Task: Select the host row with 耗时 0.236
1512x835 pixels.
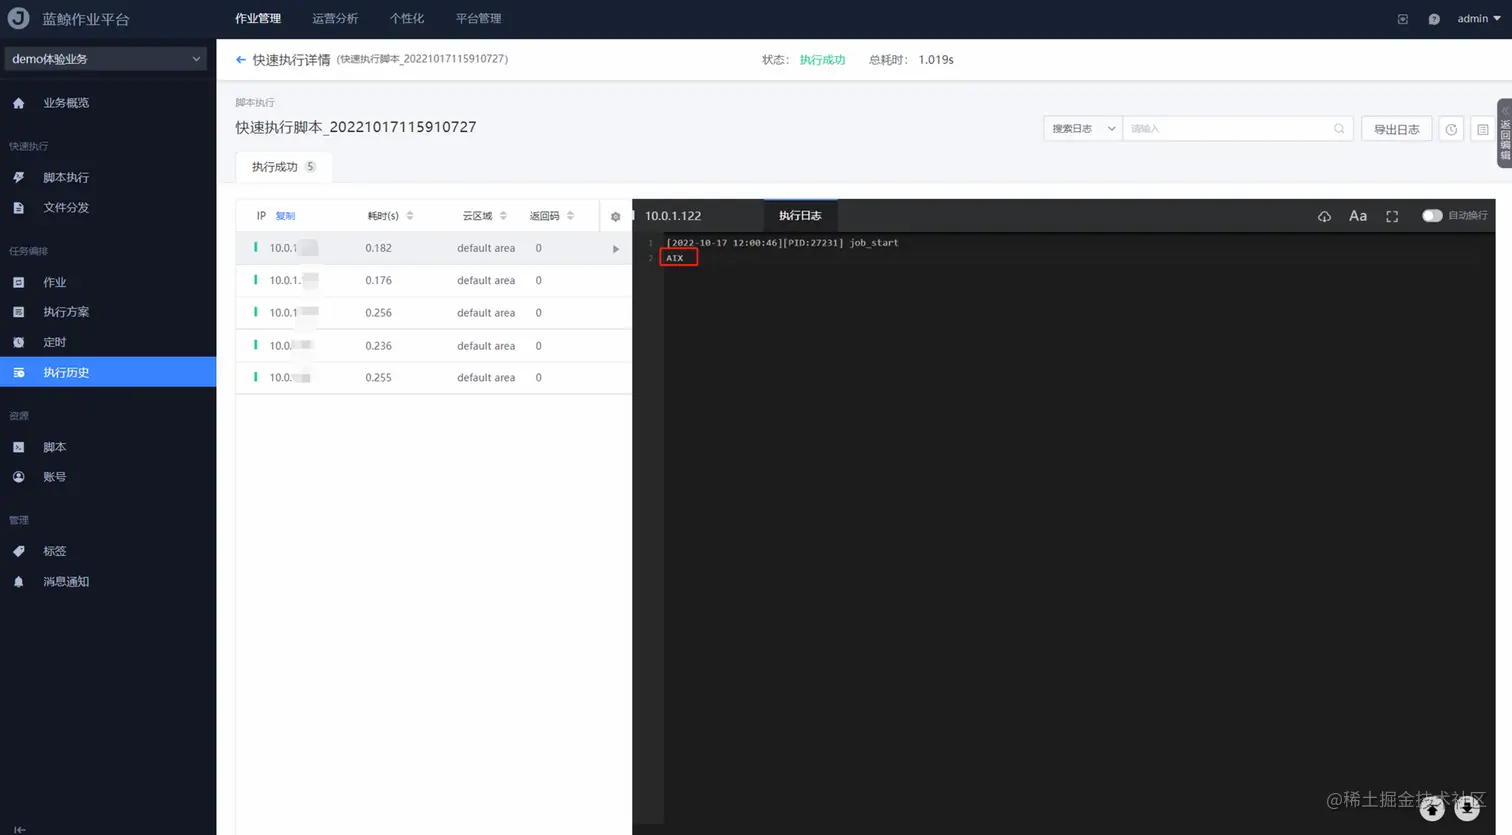Action: [433, 346]
